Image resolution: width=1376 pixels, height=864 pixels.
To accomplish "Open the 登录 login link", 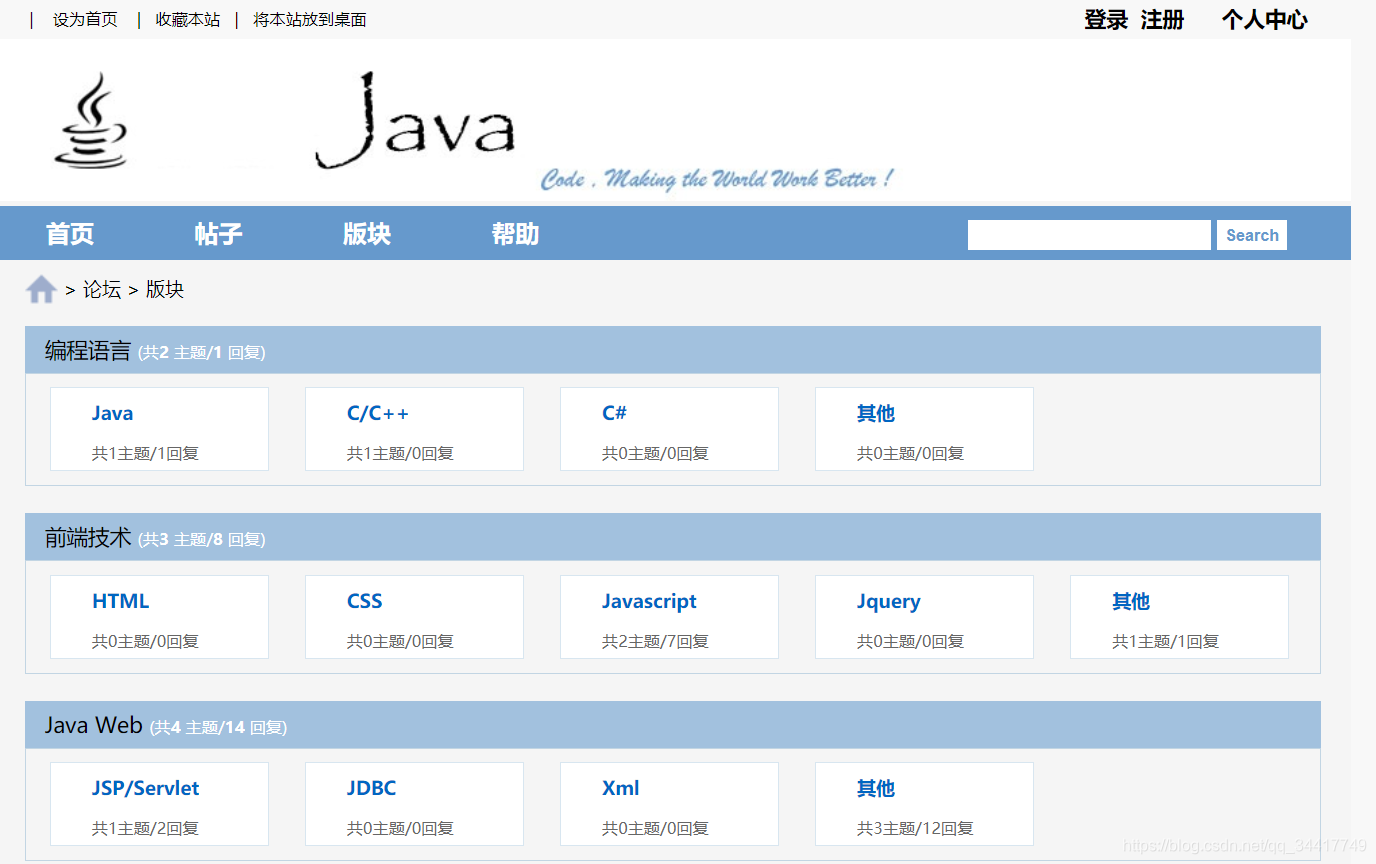I will 1106,20.
